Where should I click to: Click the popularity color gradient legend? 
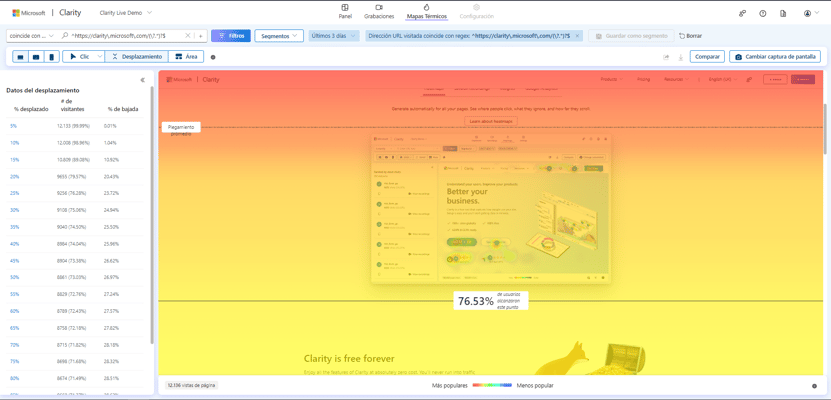point(492,386)
